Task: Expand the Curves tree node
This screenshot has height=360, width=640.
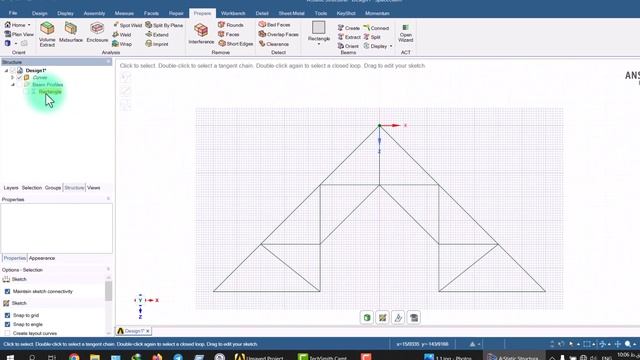Action: 12,78
